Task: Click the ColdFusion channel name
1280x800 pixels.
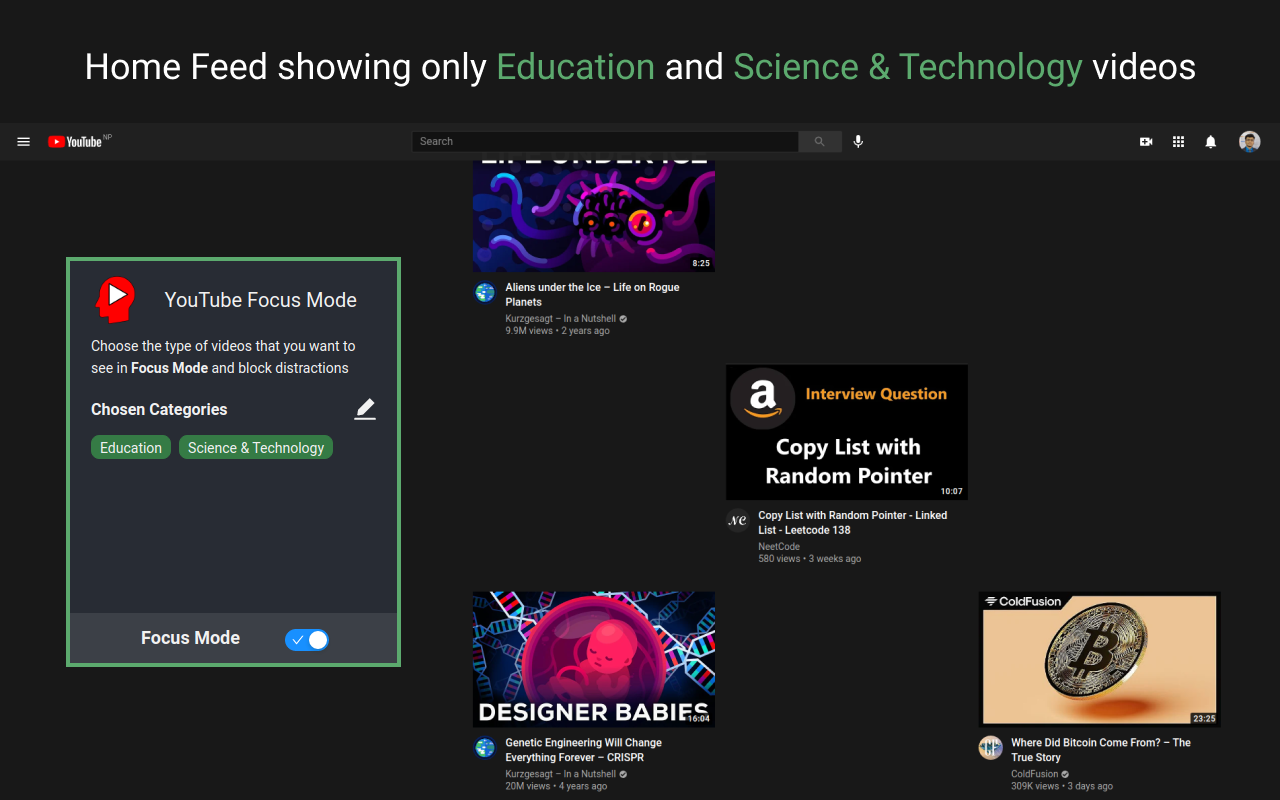Action: tap(1036, 773)
